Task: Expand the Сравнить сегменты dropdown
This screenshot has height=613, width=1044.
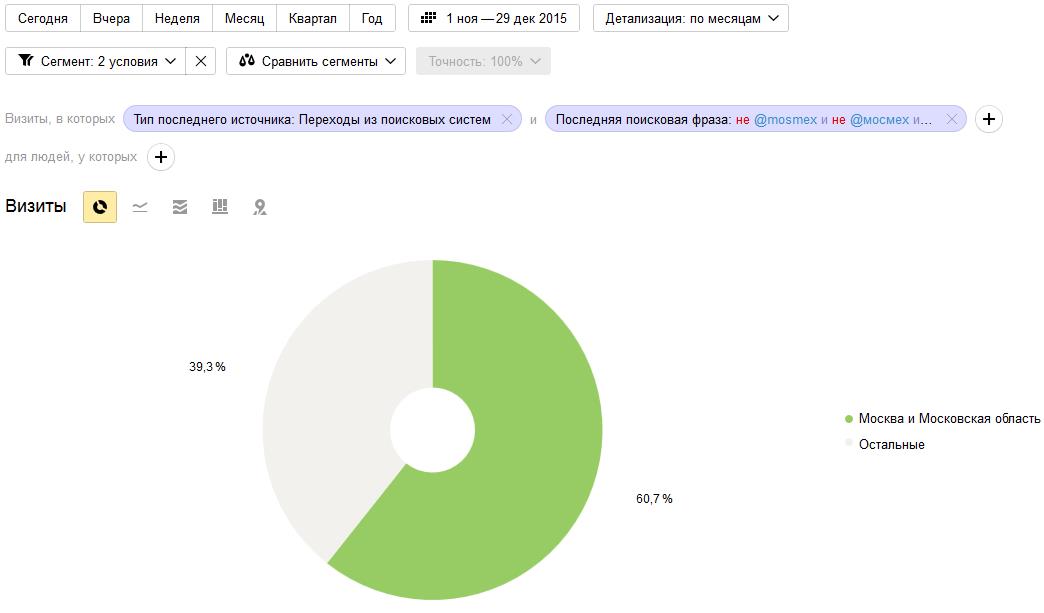Action: click(316, 61)
